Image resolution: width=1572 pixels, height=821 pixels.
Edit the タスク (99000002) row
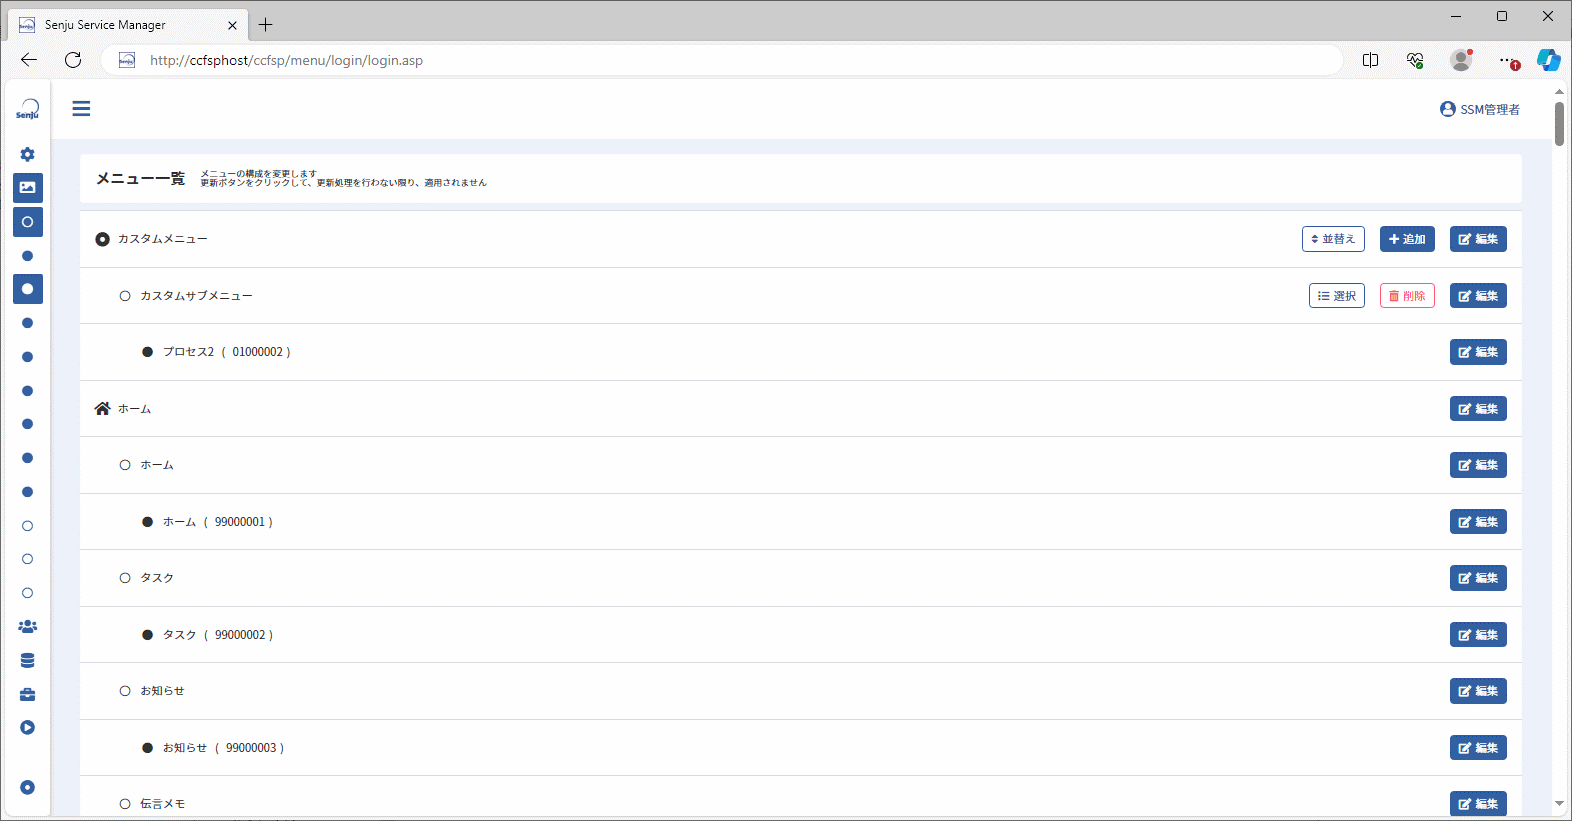(x=1478, y=635)
